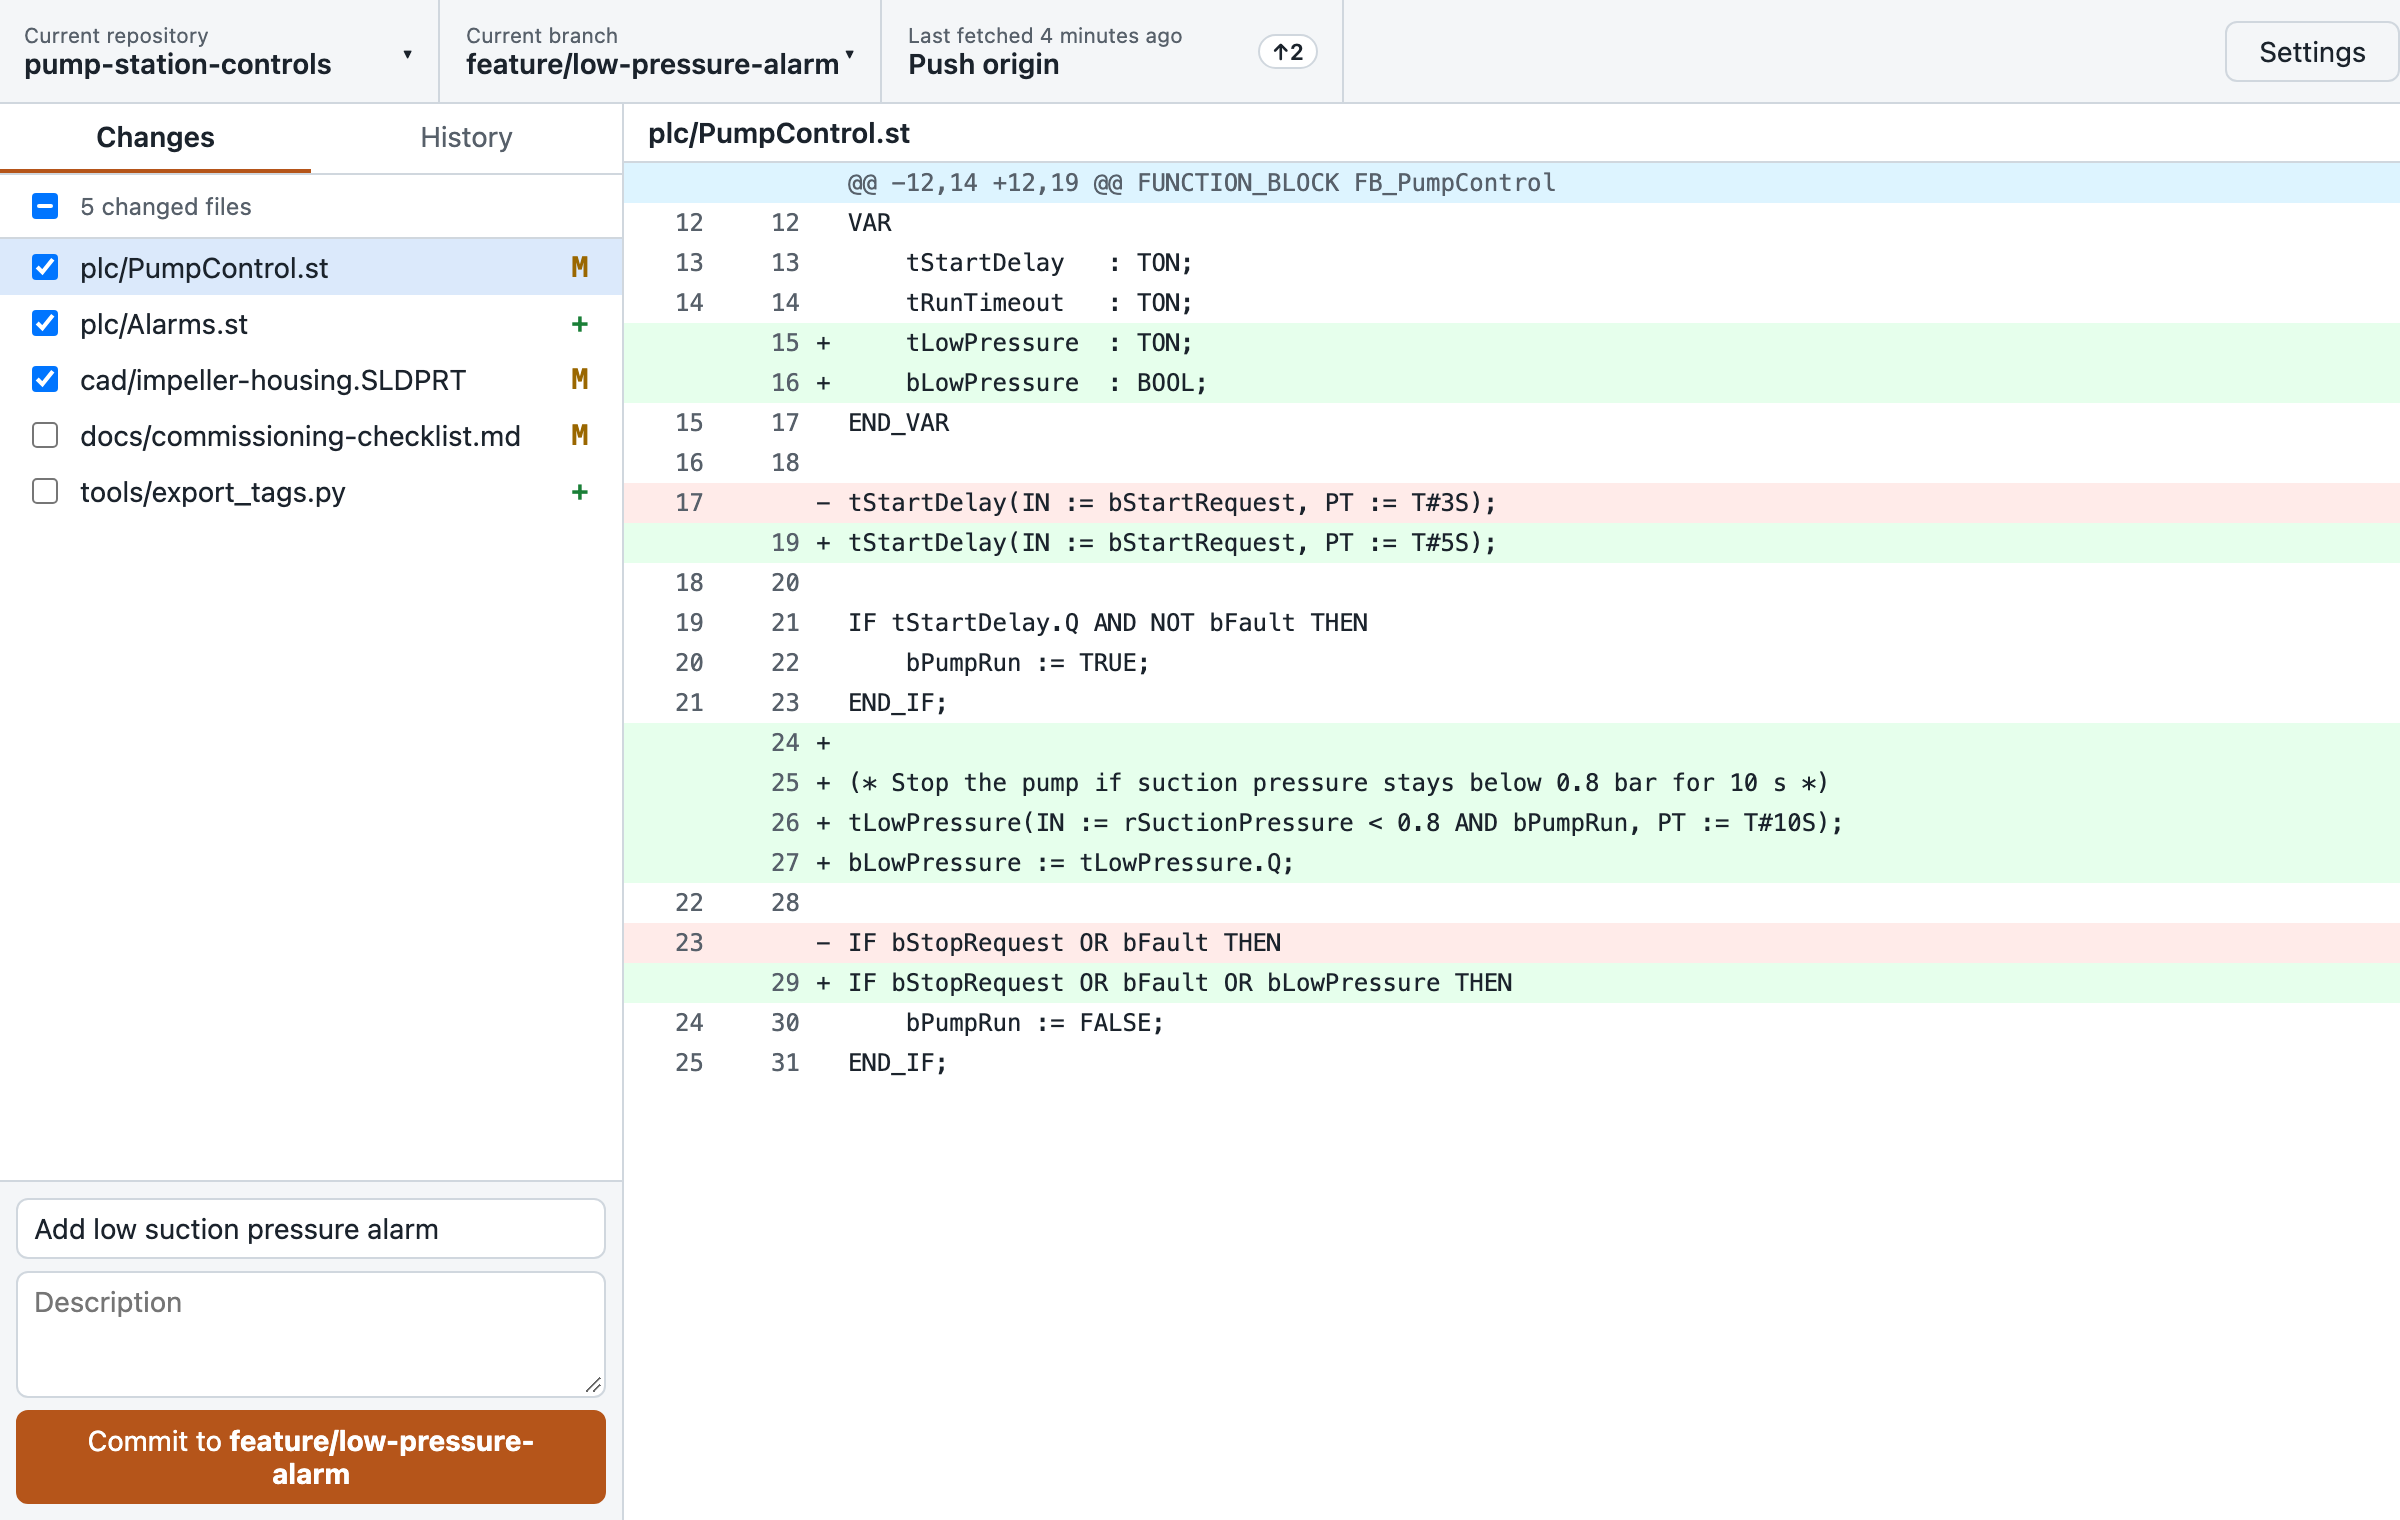Commit to feature/low-pressure-alarm
The width and height of the screenshot is (2400, 1520).
point(311,1457)
